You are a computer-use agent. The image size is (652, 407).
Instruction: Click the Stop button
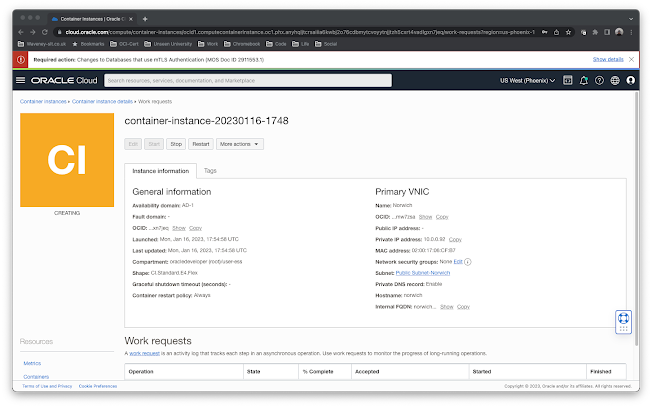click(x=176, y=144)
